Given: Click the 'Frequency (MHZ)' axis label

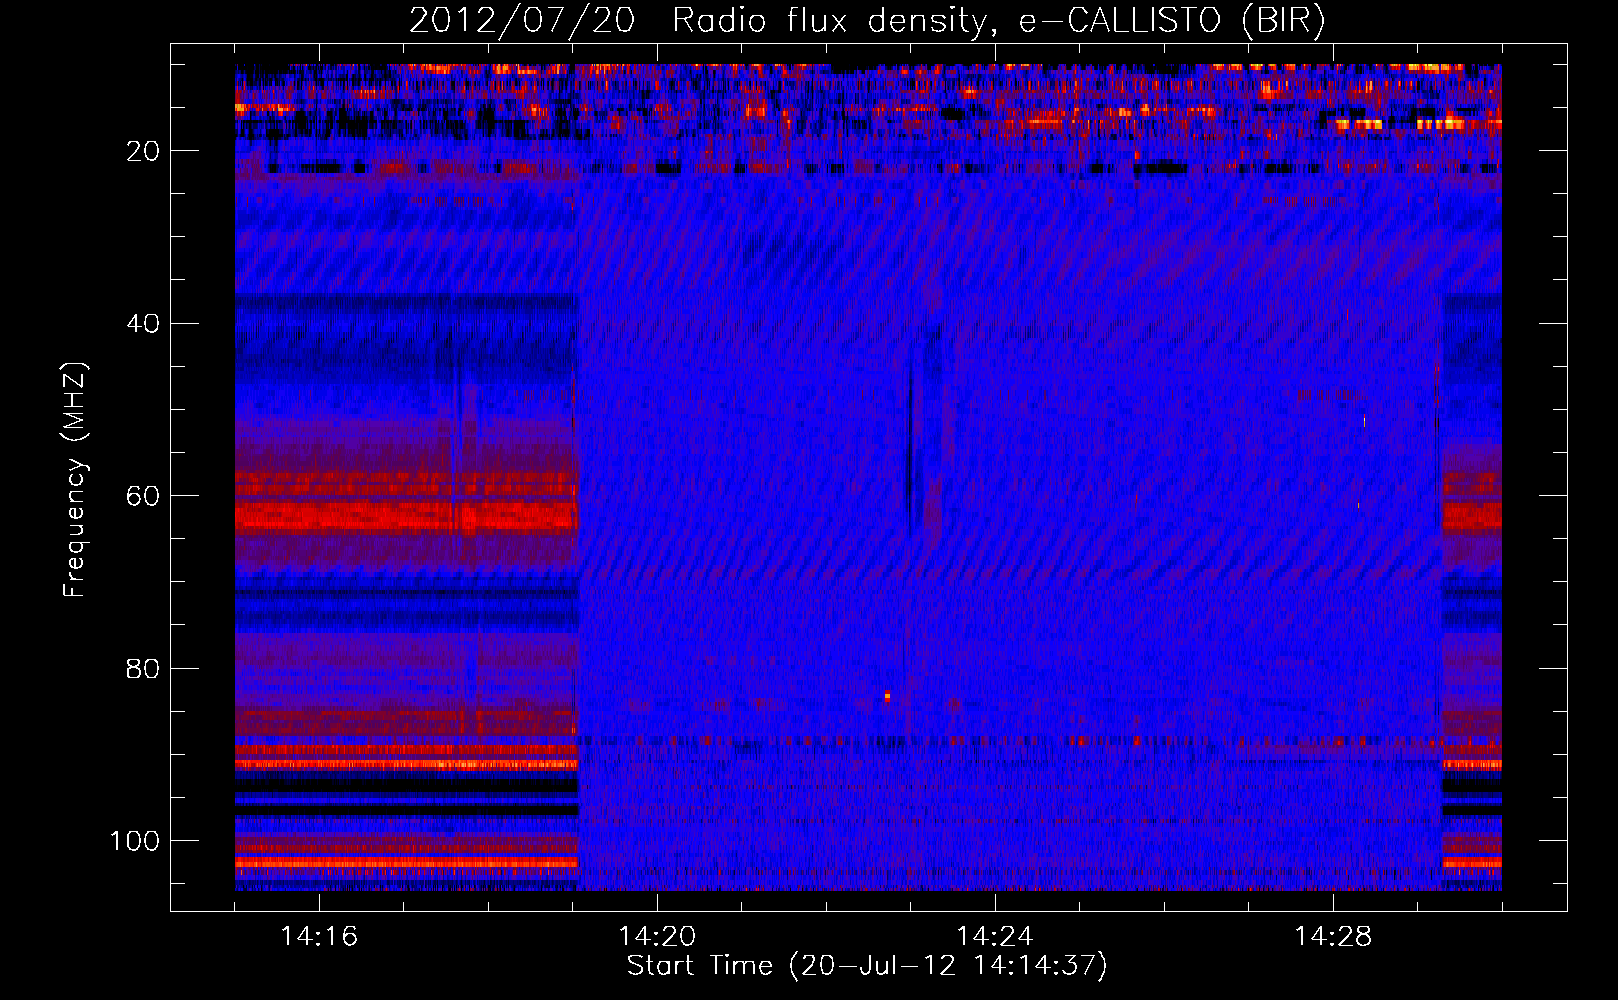Looking at the screenshot, I should pos(75,480).
